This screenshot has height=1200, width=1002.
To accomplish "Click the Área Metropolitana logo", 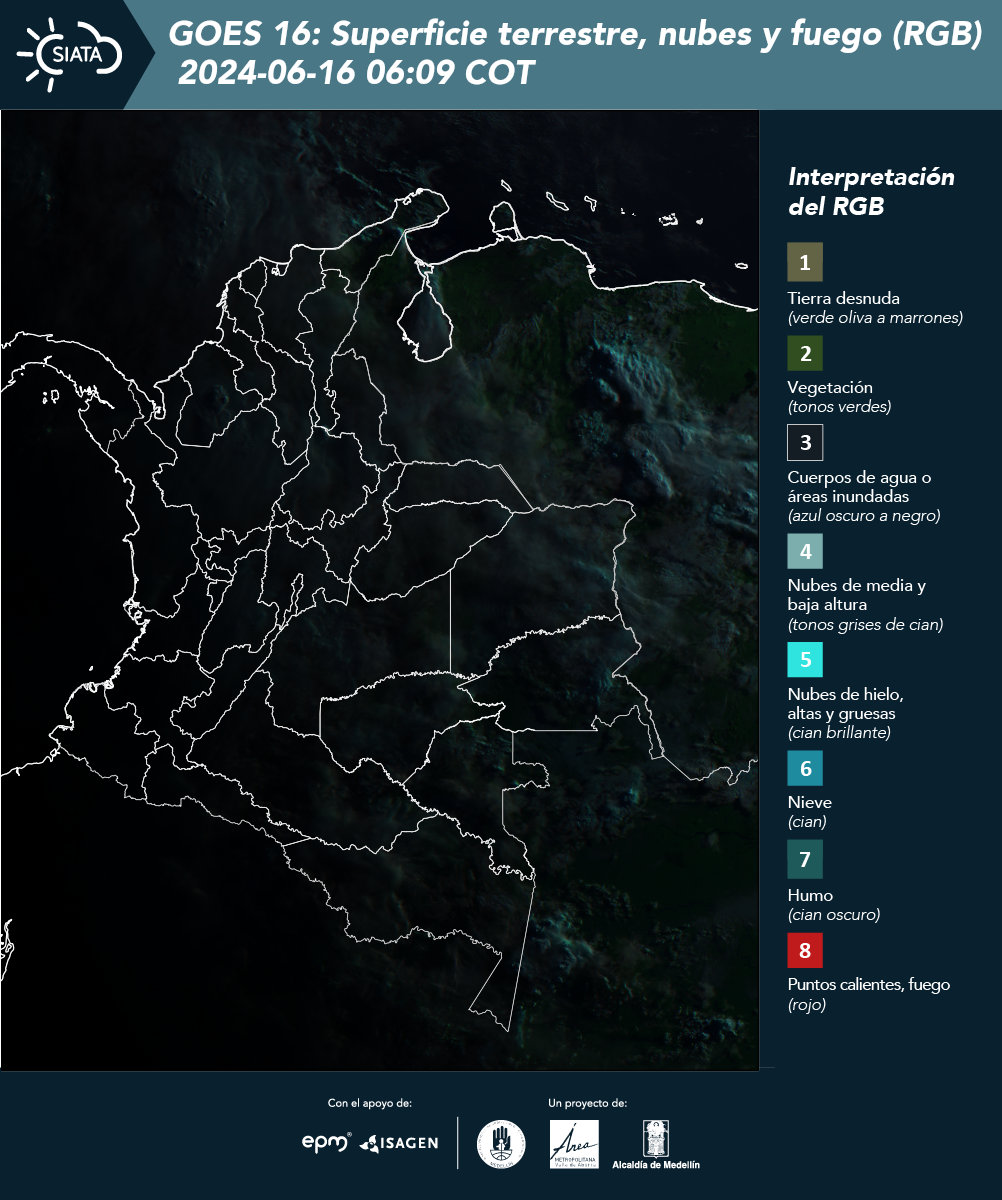I will [575, 1144].
